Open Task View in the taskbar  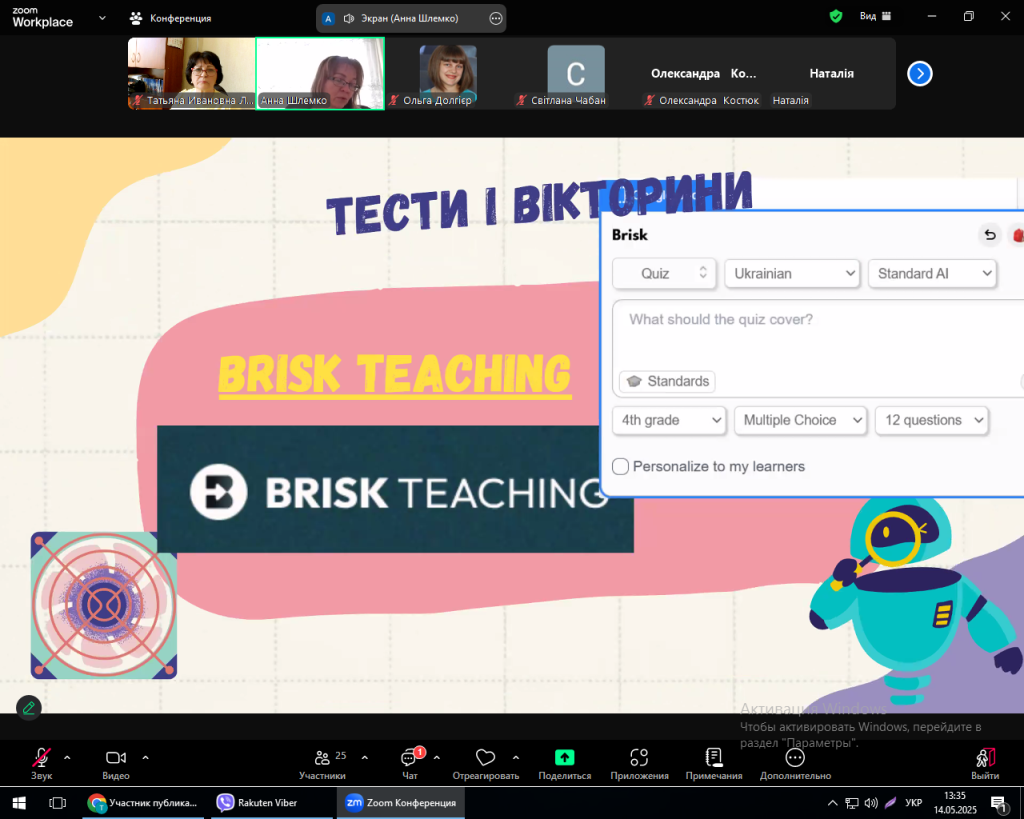click(x=57, y=803)
